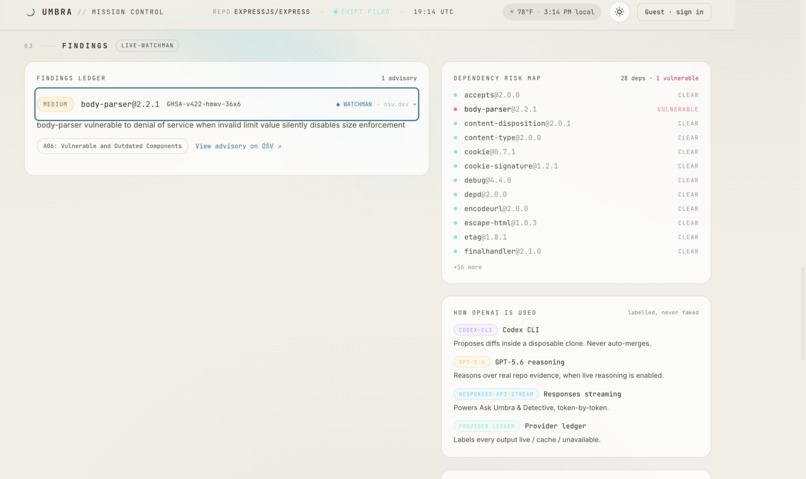Click the red dot beside body-parser dependency
The image size is (806, 479).
[455, 109]
